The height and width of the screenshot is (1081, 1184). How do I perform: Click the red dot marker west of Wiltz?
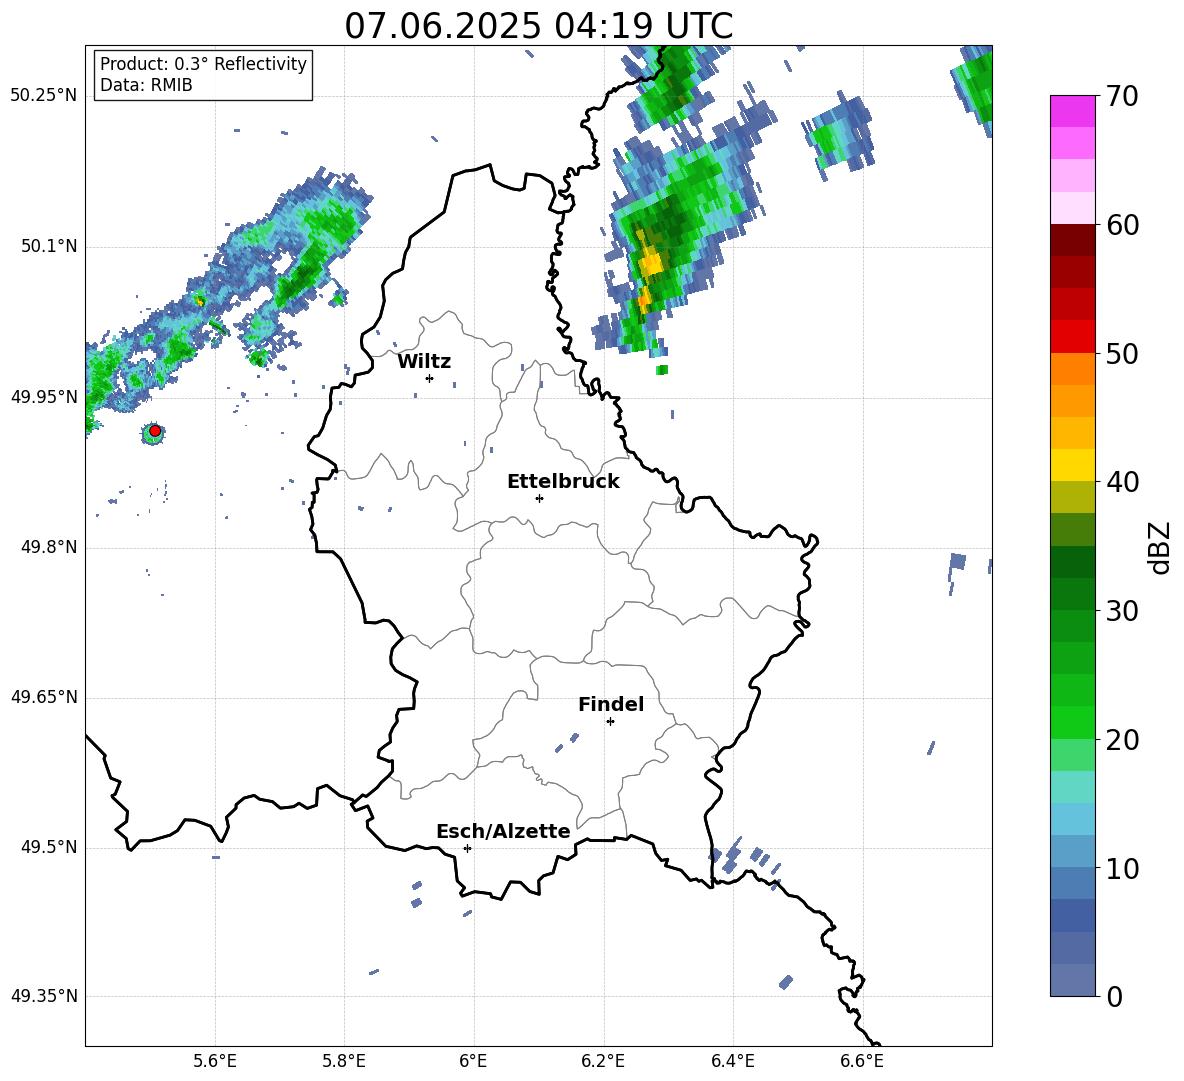[x=155, y=431]
